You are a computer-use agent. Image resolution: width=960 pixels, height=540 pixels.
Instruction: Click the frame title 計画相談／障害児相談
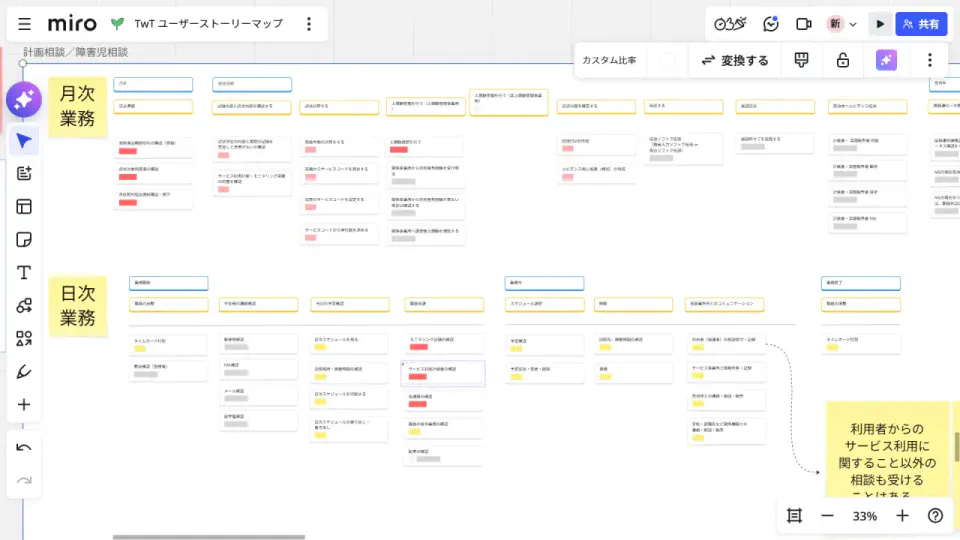[76, 52]
